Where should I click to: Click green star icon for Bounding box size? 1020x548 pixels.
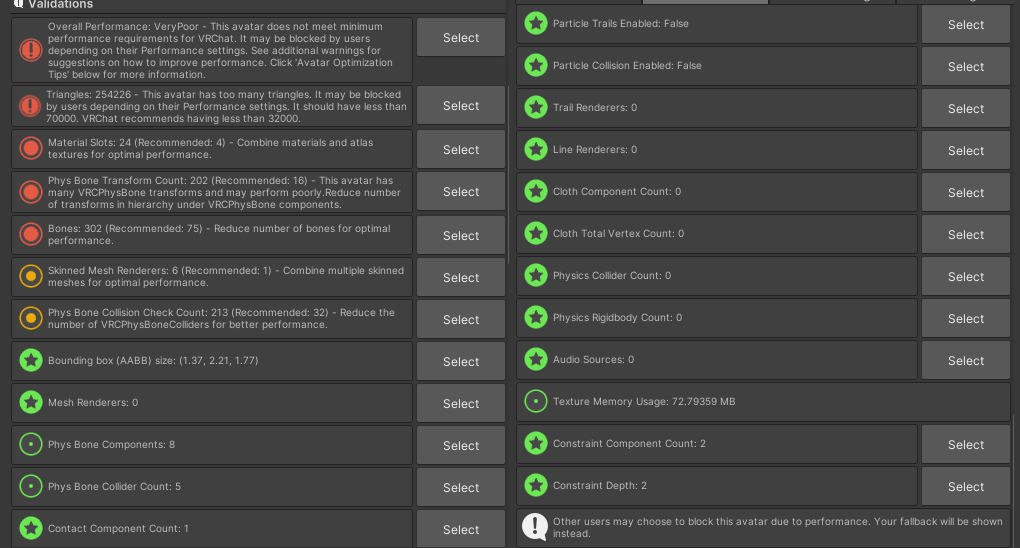31,361
